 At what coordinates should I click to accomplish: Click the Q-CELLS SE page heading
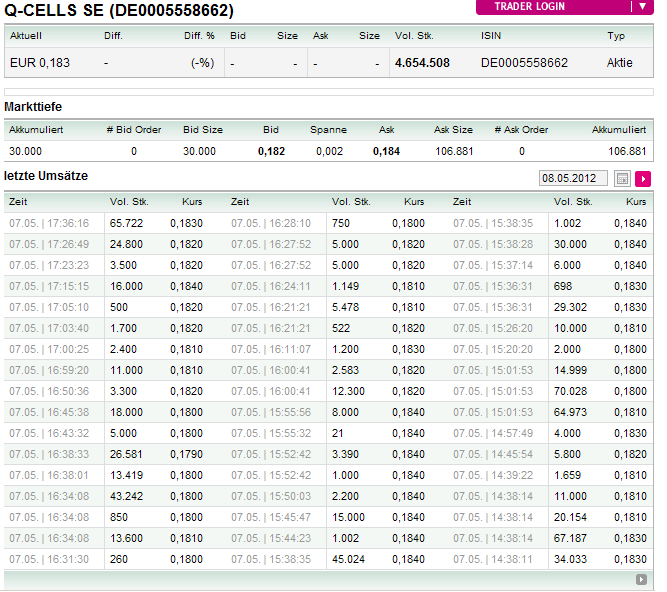(x=119, y=11)
